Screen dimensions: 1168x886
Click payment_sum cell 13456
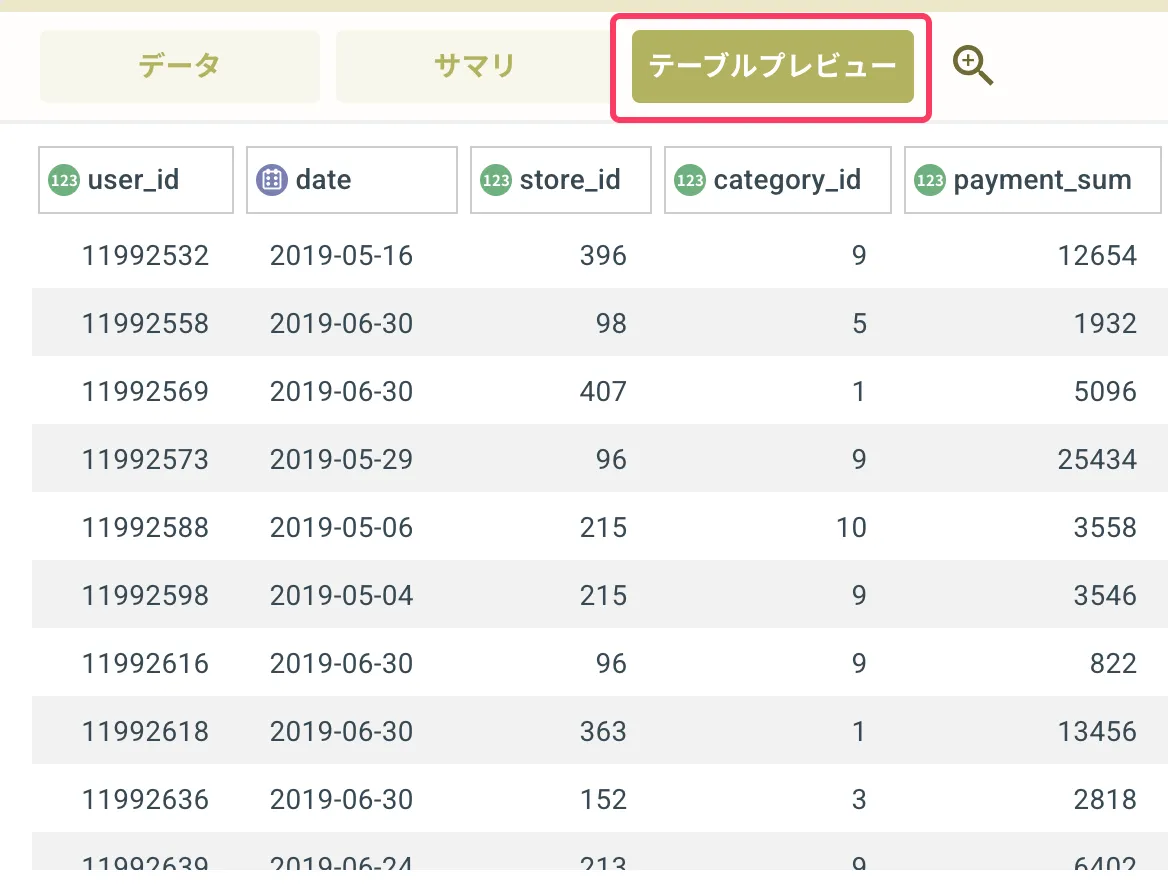tap(1097, 731)
